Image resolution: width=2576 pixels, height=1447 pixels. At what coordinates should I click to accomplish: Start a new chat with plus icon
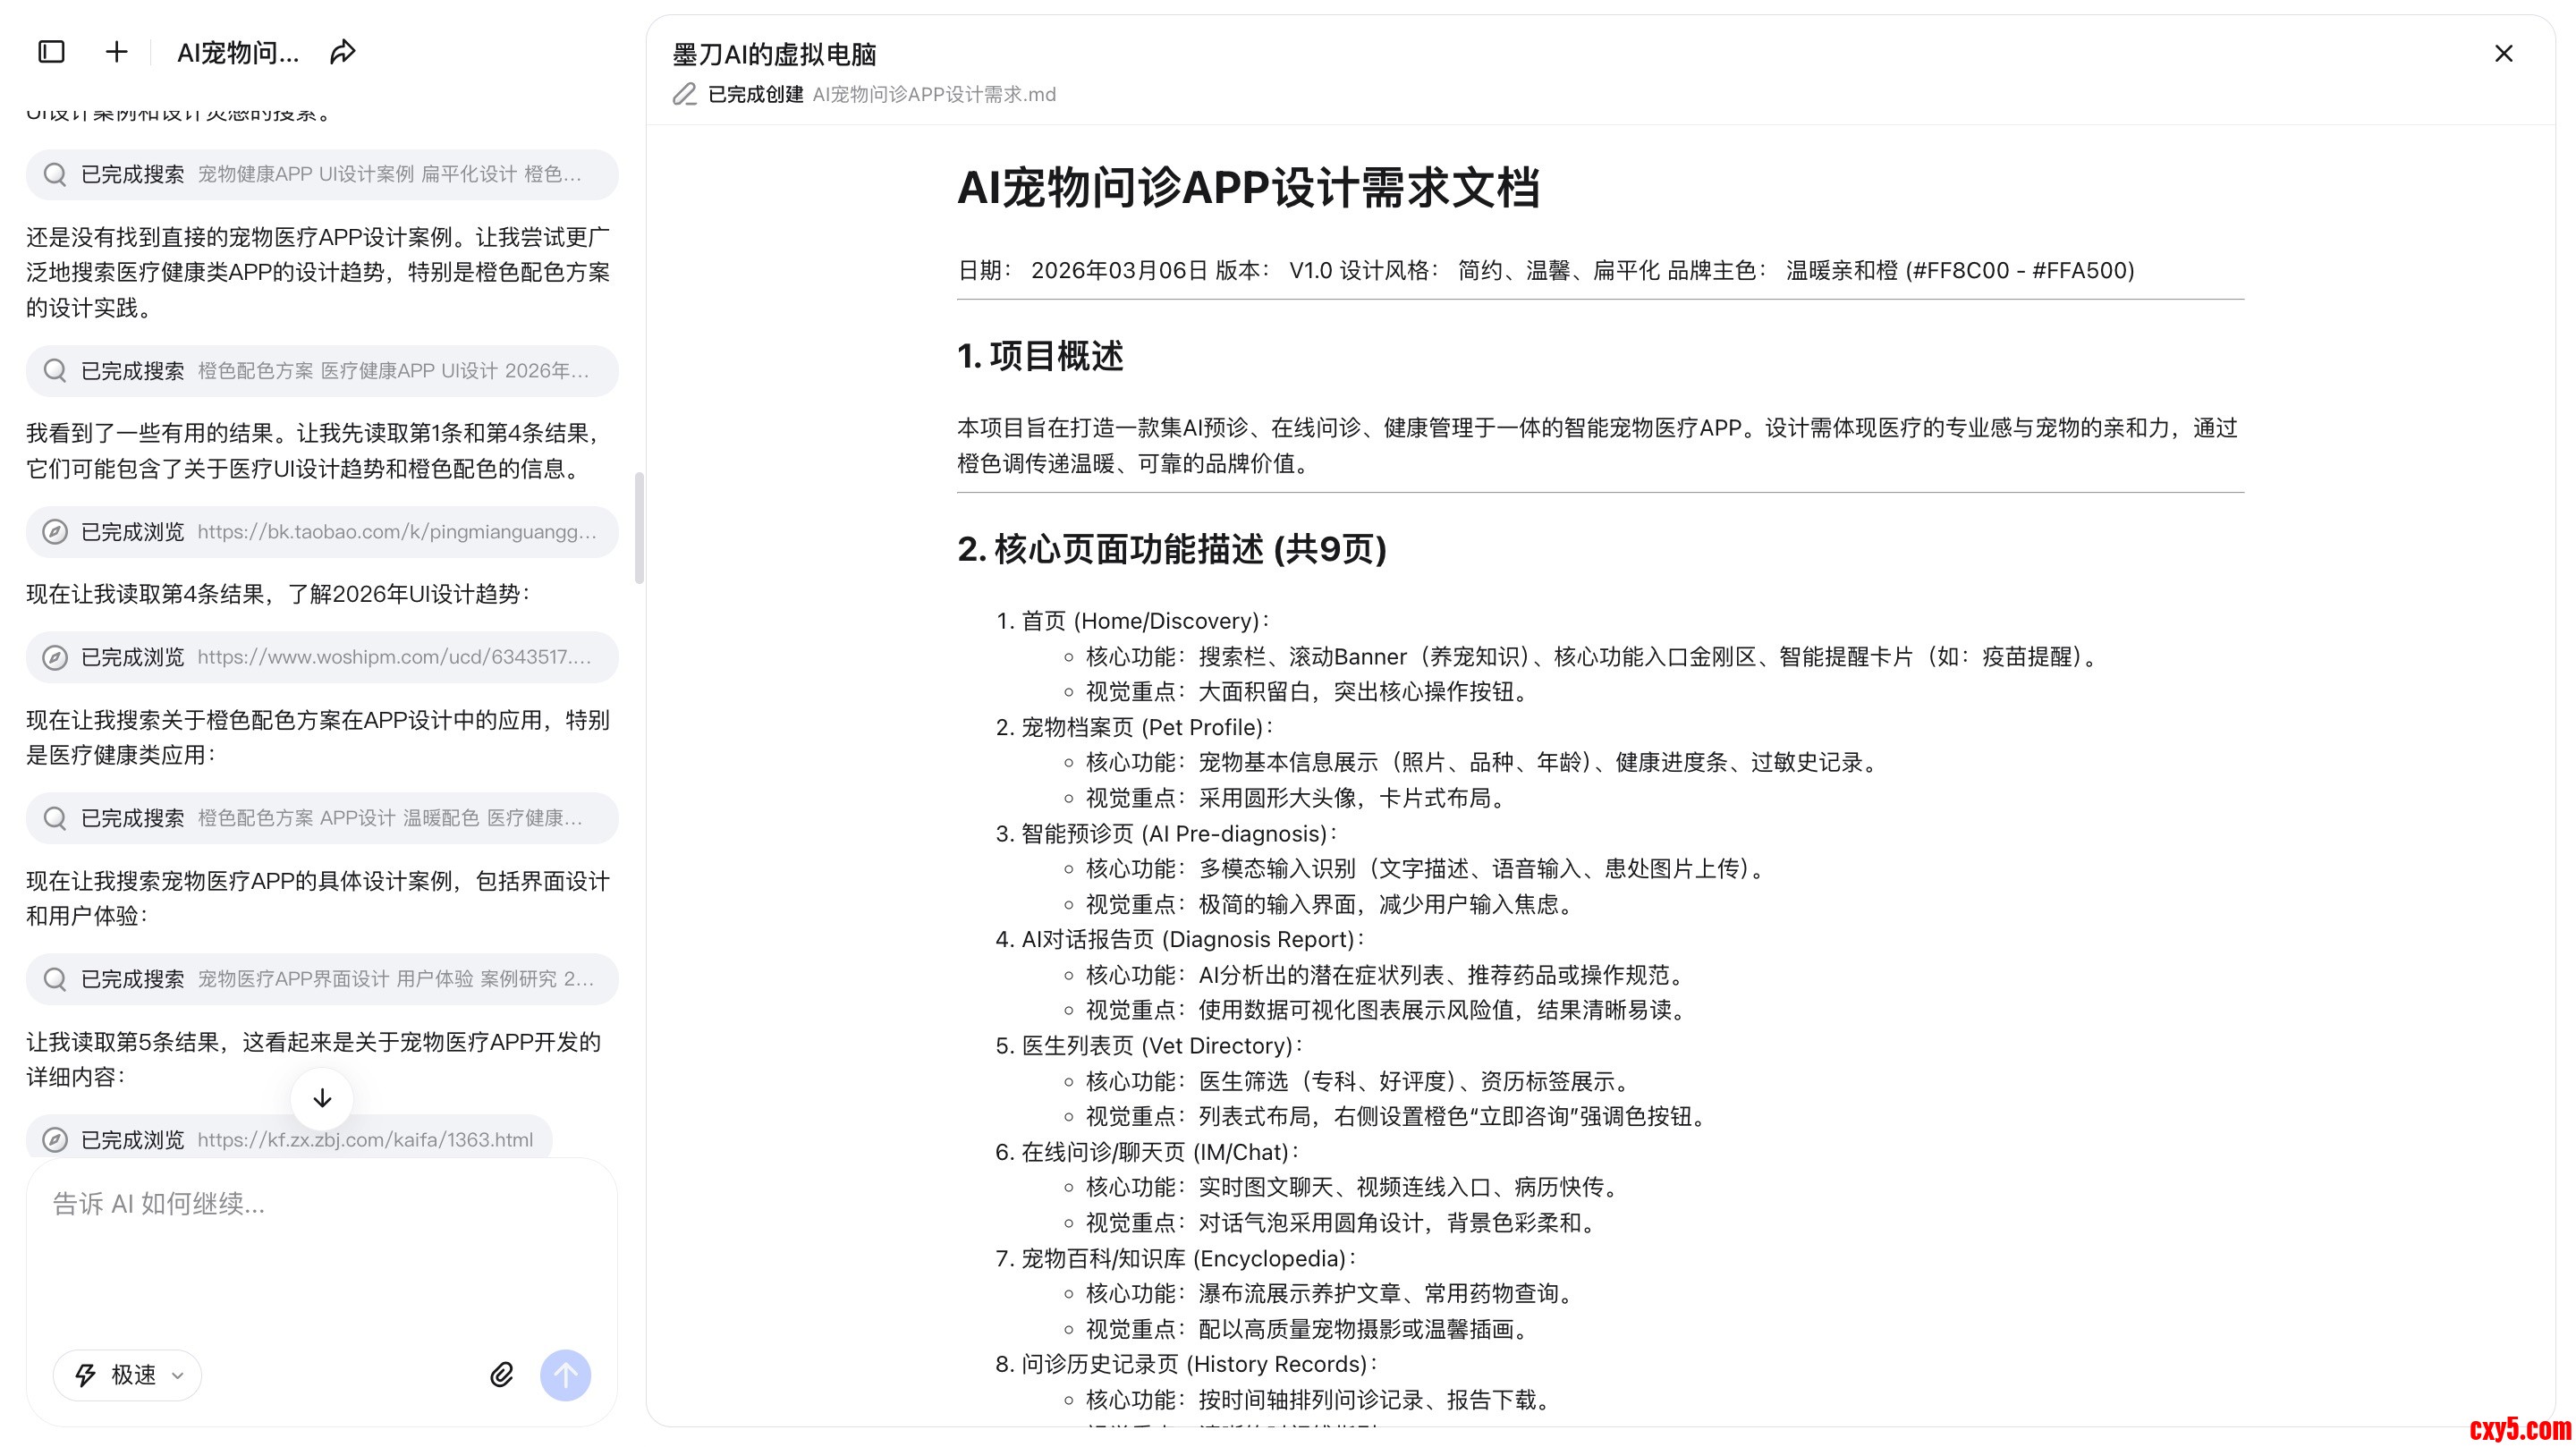coord(117,52)
